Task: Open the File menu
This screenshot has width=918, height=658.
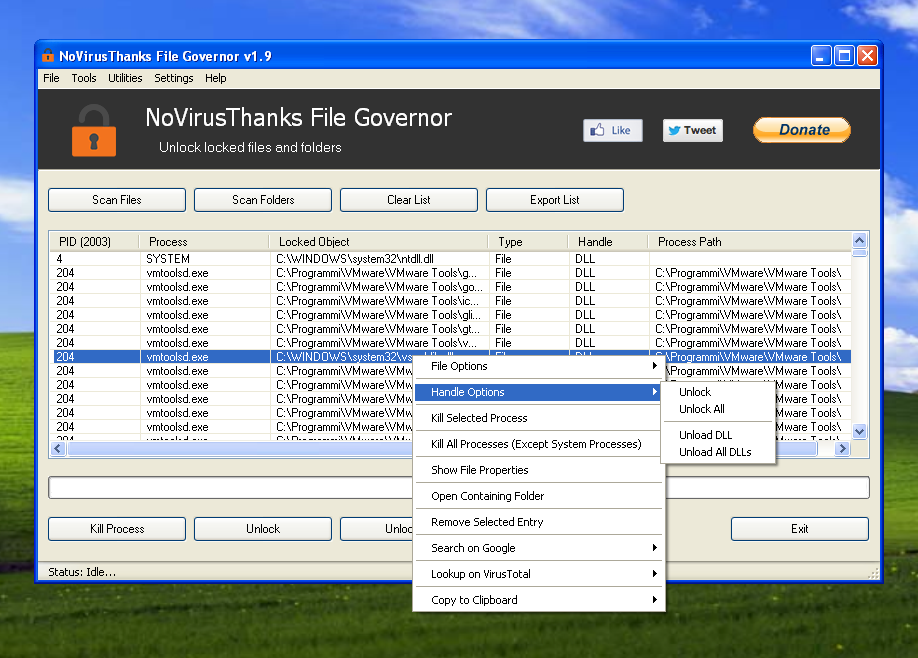Action: [x=51, y=78]
